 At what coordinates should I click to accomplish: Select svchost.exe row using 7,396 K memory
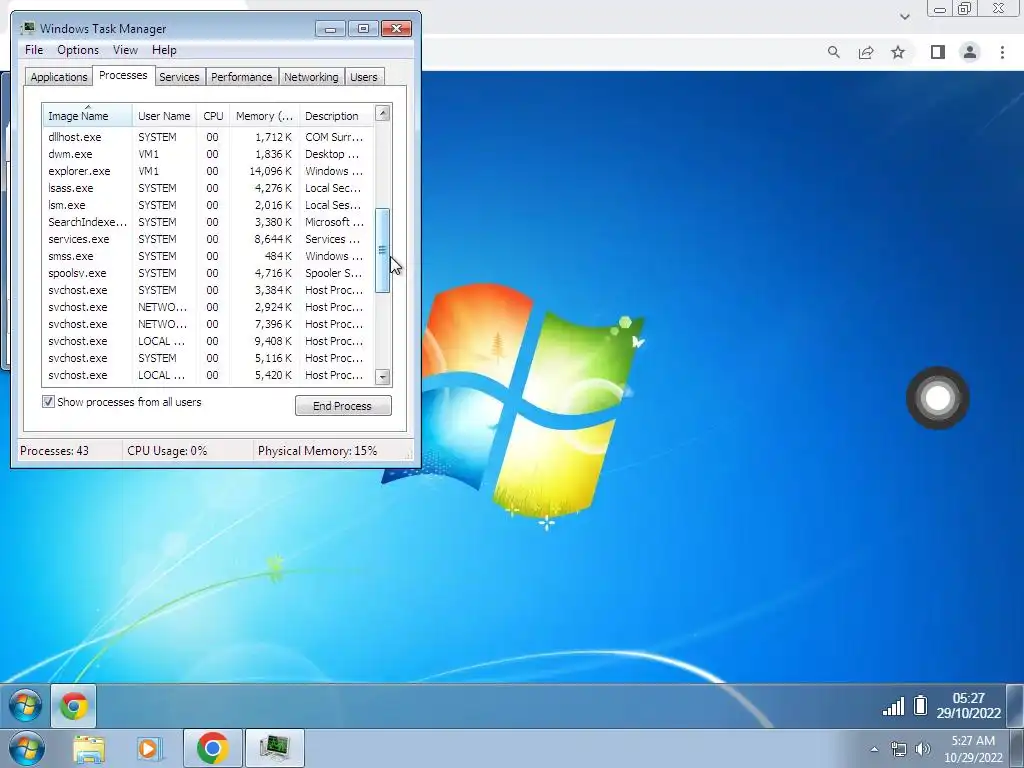pyautogui.click(x=208, y=324)
